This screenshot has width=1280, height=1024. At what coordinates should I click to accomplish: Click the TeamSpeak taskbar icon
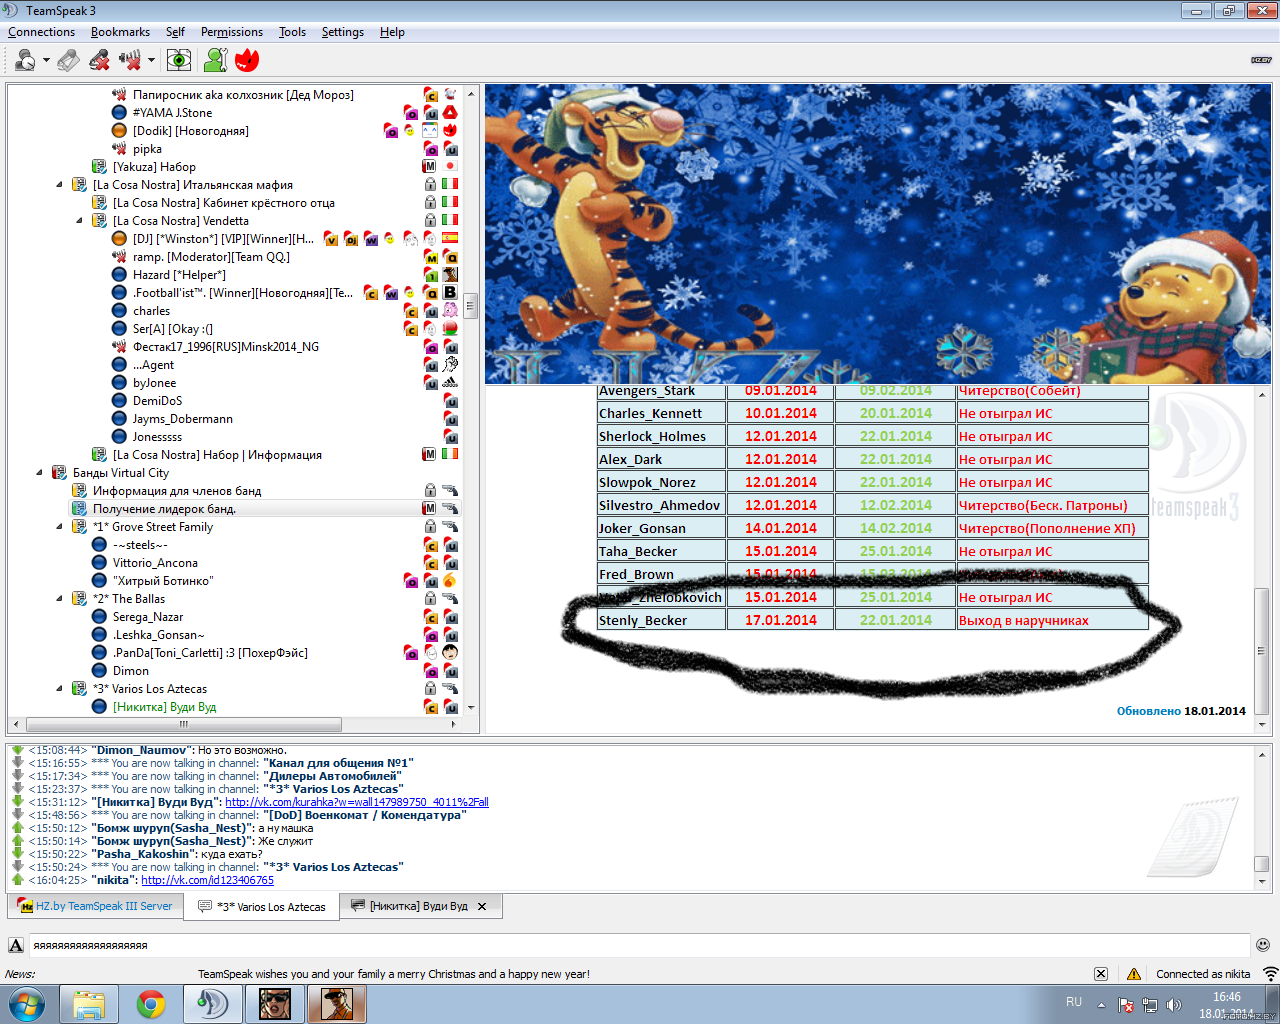pos(212,1003)
